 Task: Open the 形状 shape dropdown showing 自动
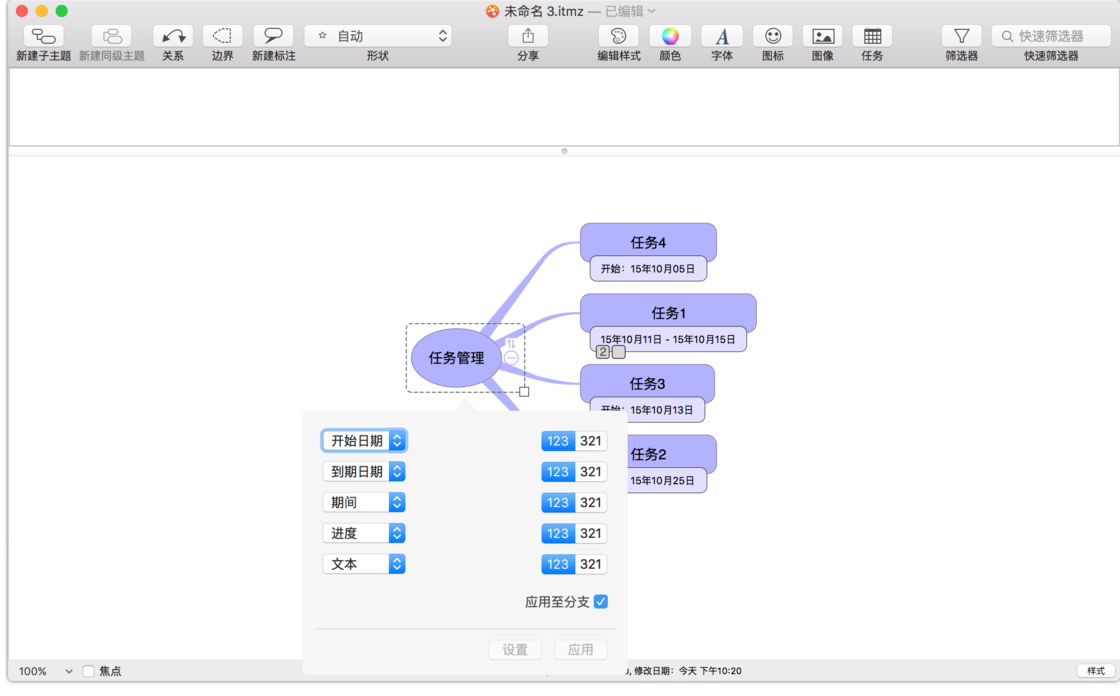379,34
